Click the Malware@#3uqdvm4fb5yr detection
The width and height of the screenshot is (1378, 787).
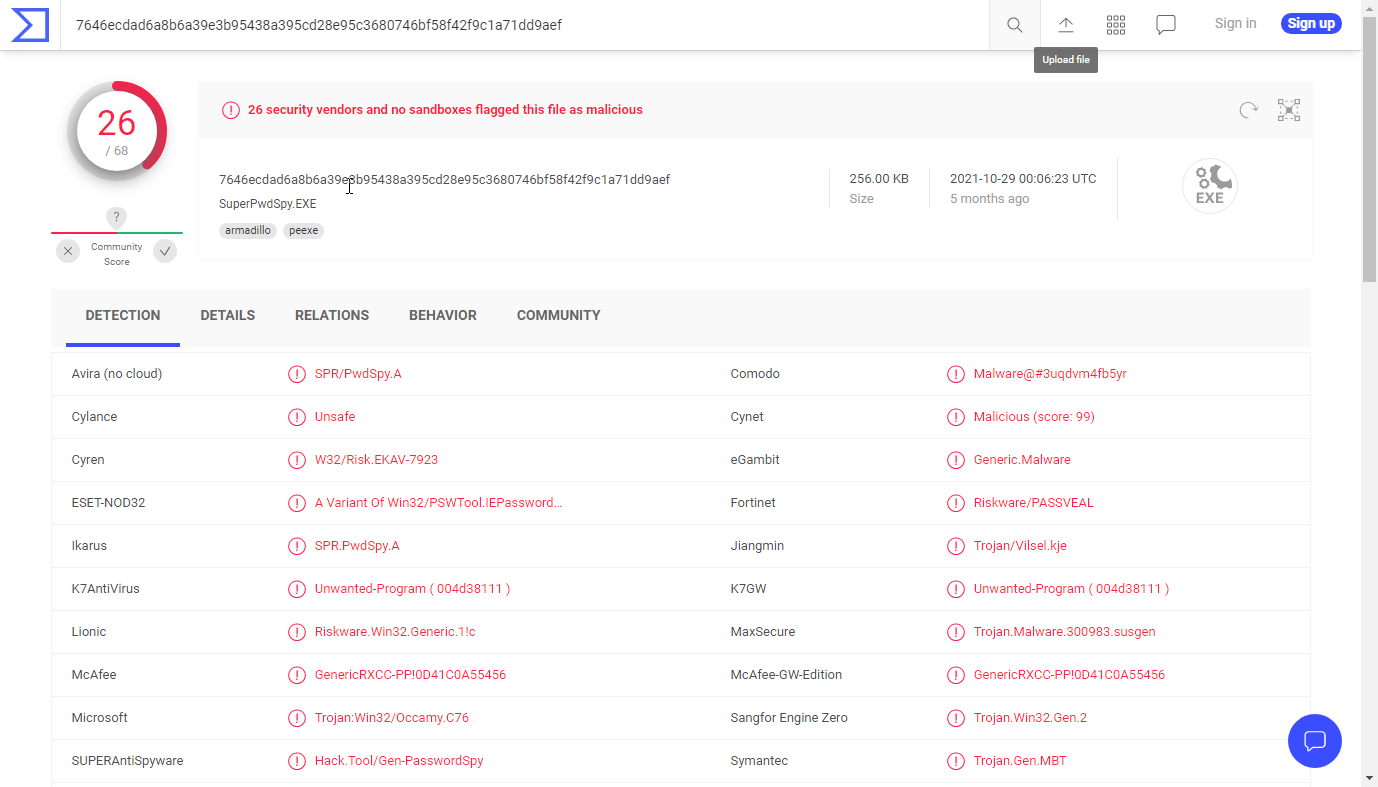point(1050,374)
